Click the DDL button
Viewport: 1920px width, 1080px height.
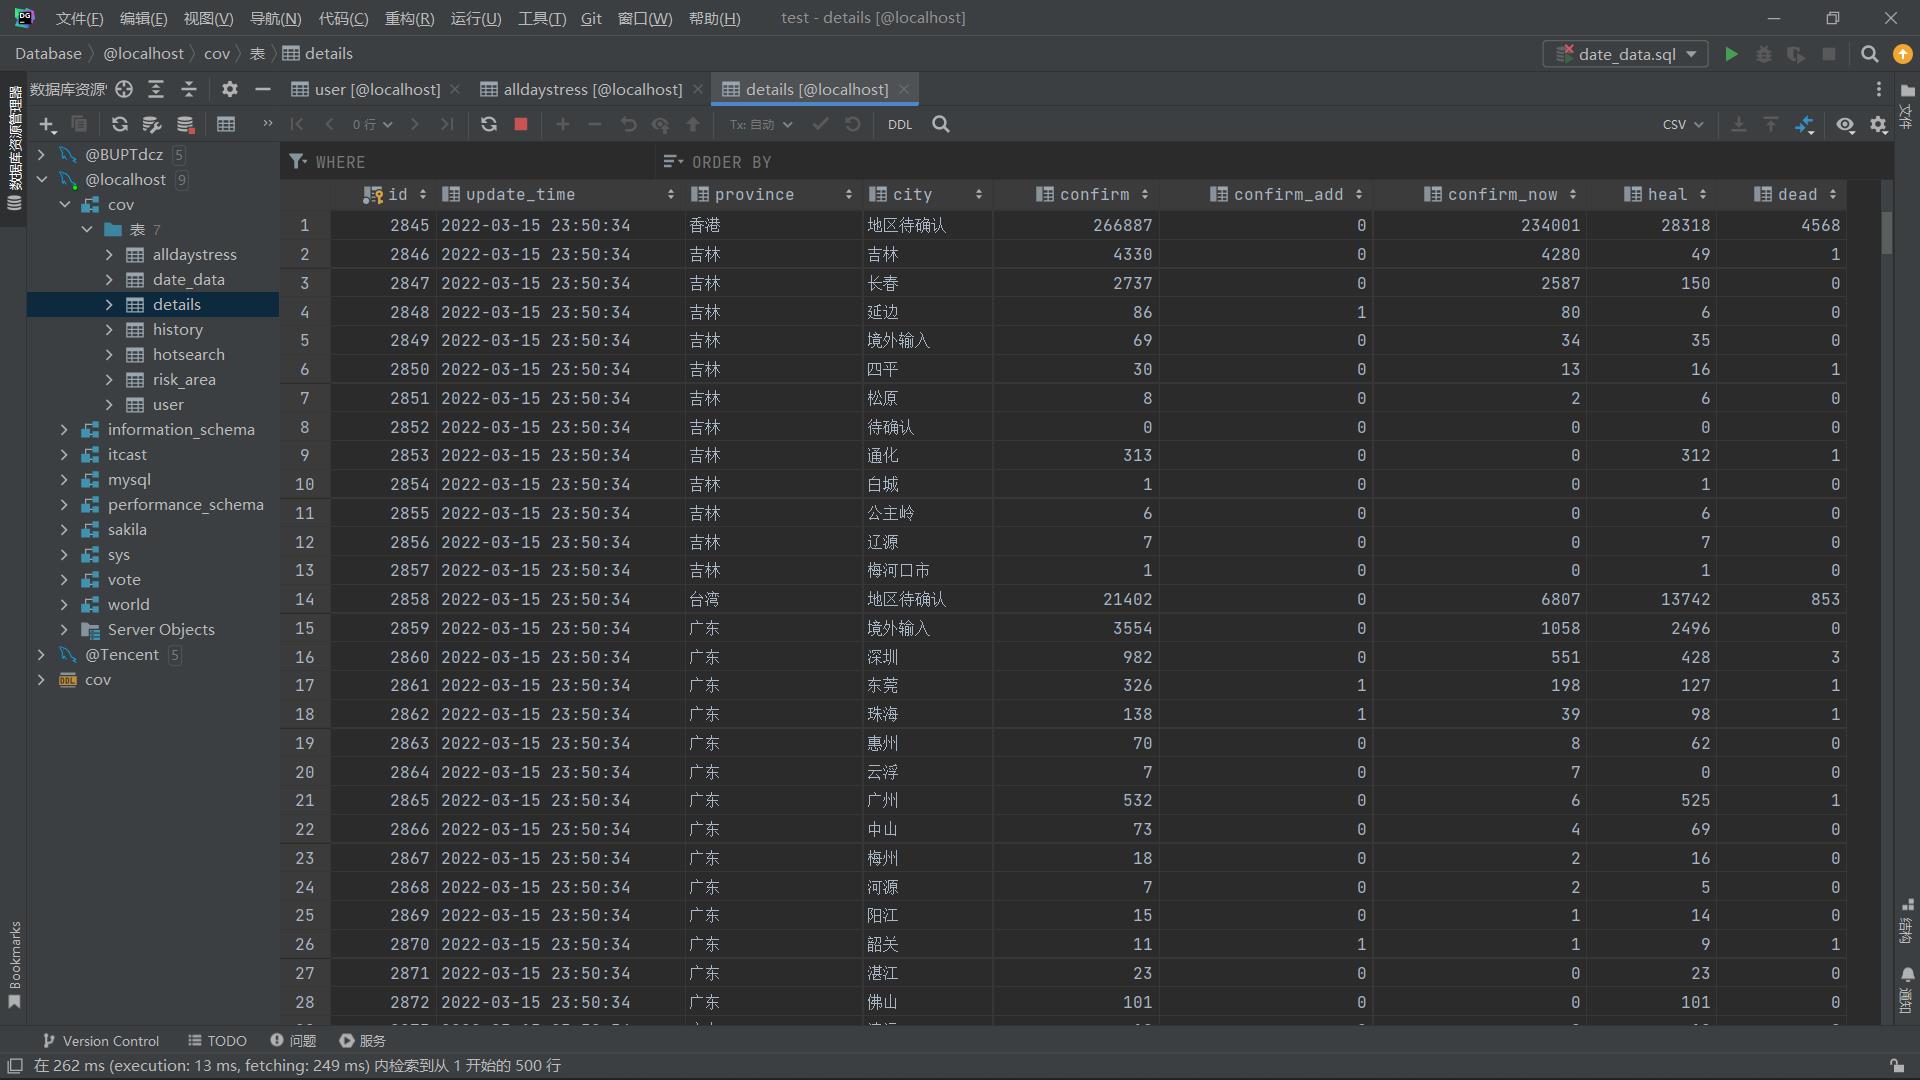tap(899, 124)
